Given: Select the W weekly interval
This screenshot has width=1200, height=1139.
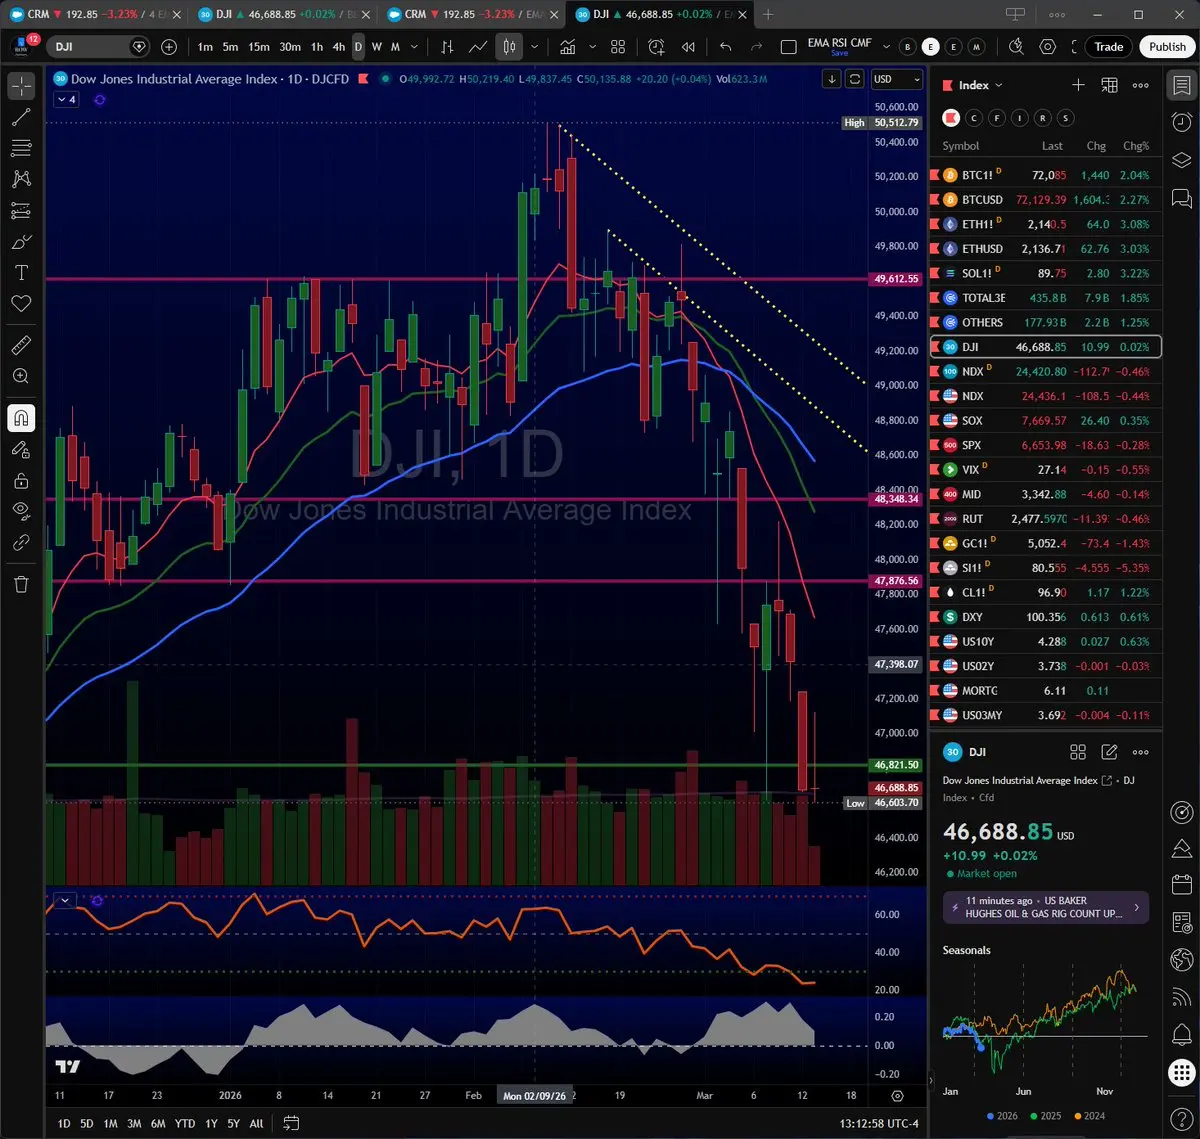Looking at the screenshot, I should pos(376,47).
